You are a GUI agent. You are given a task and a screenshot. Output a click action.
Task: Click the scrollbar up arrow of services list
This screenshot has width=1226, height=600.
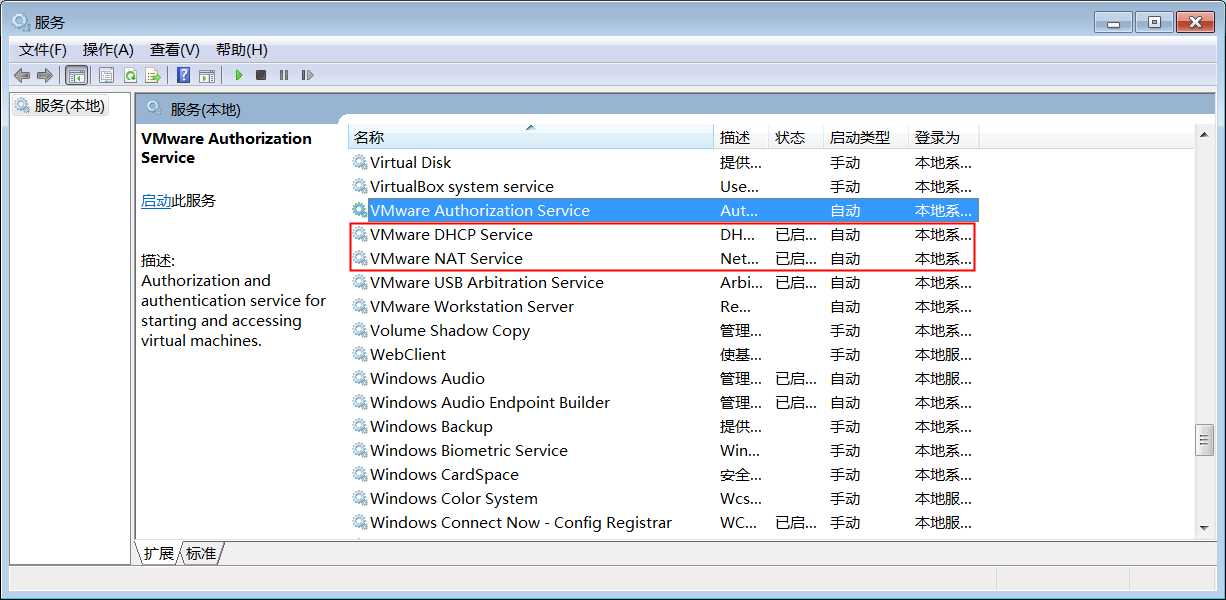(1204, 133)
